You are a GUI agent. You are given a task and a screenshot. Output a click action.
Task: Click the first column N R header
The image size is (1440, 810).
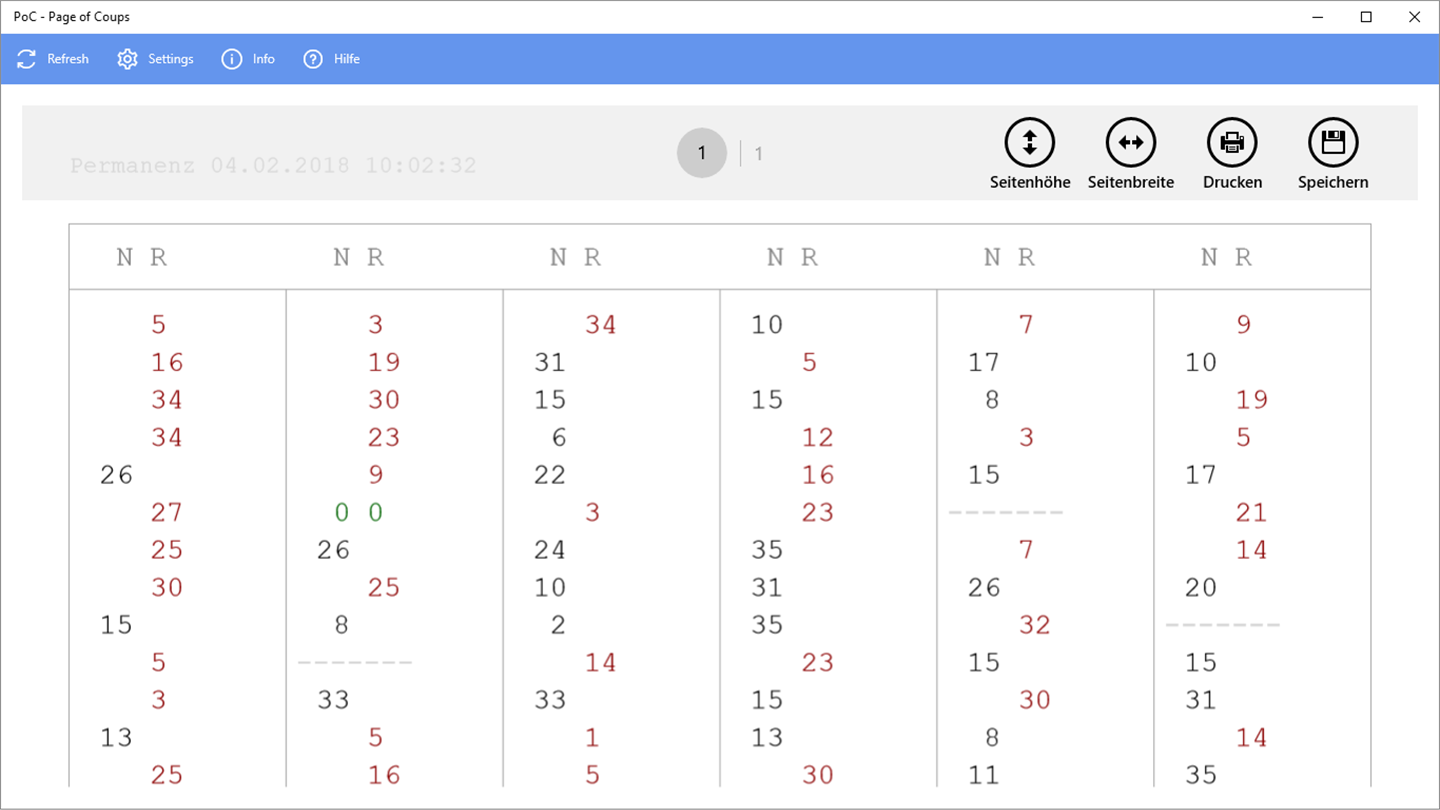pyautogui.click(x=142, y=258)
